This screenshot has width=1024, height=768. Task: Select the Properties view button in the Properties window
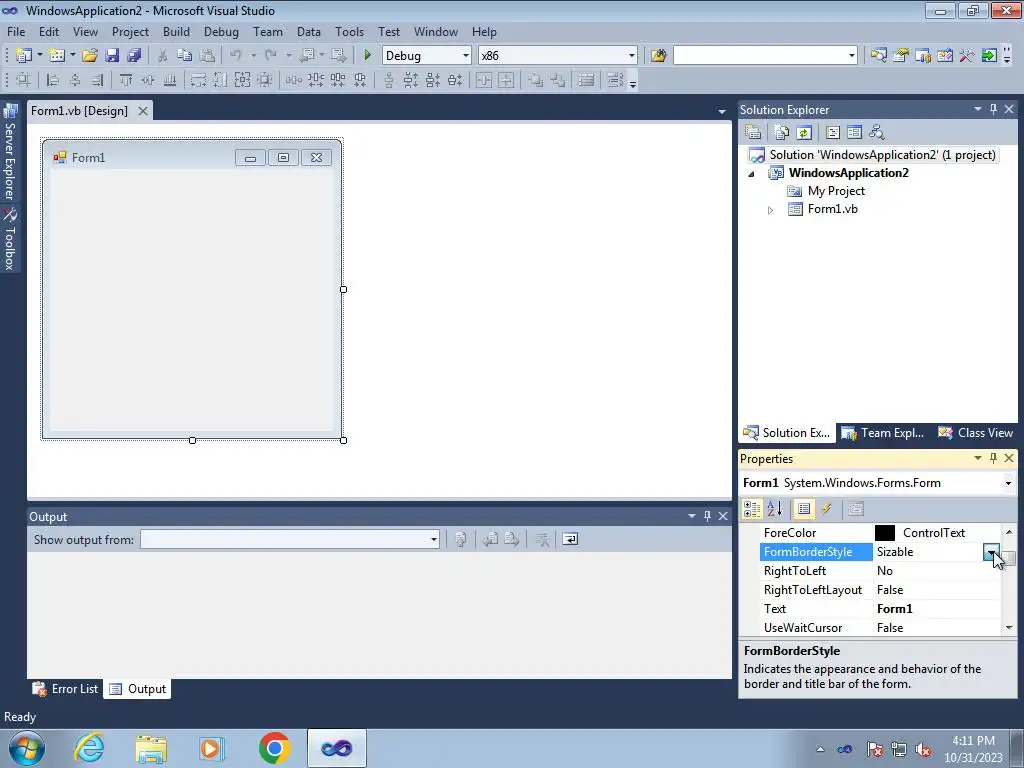point(804,509)
